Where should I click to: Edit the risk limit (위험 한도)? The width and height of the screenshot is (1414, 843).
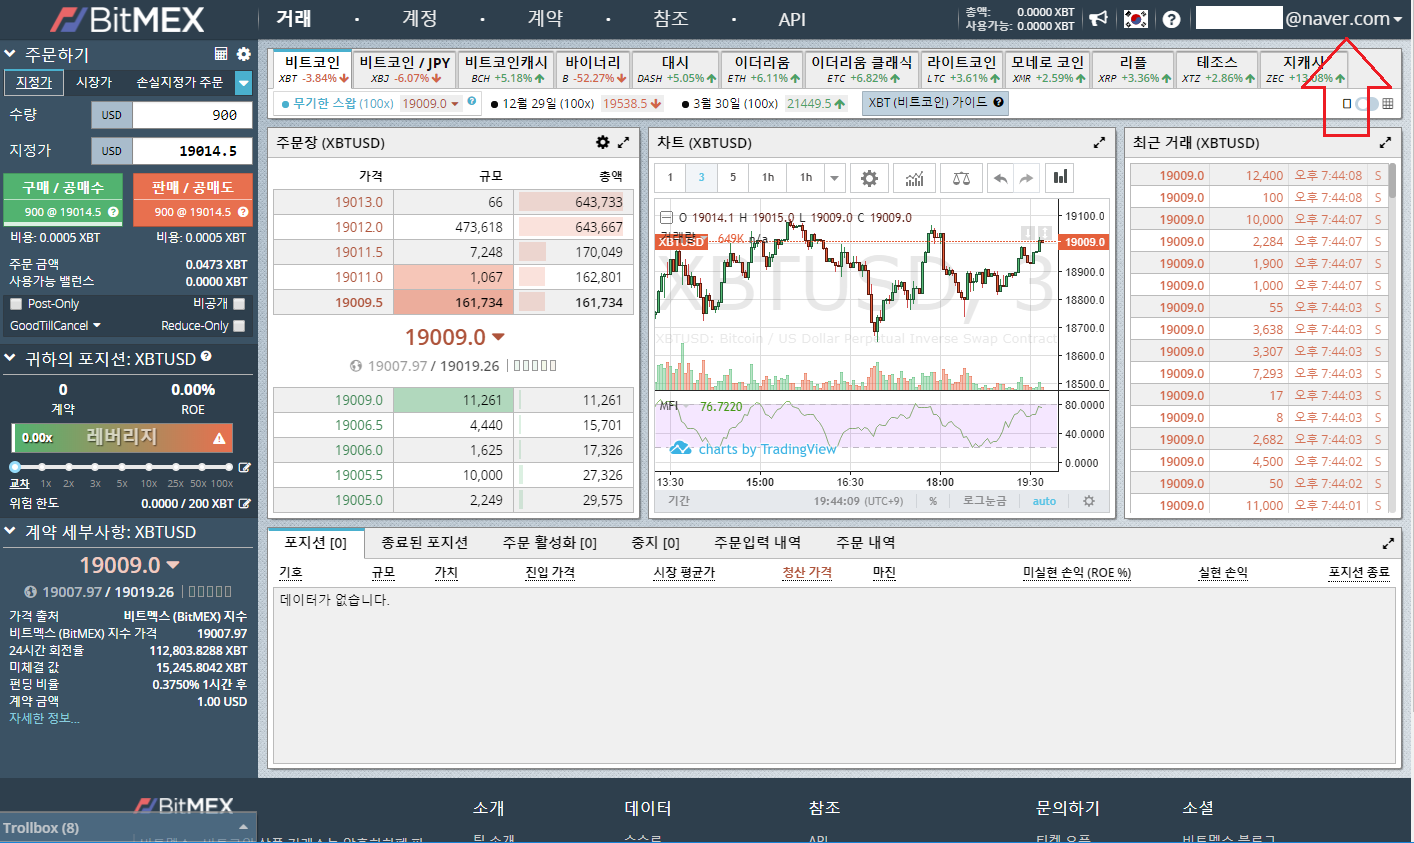click(245, 504)
